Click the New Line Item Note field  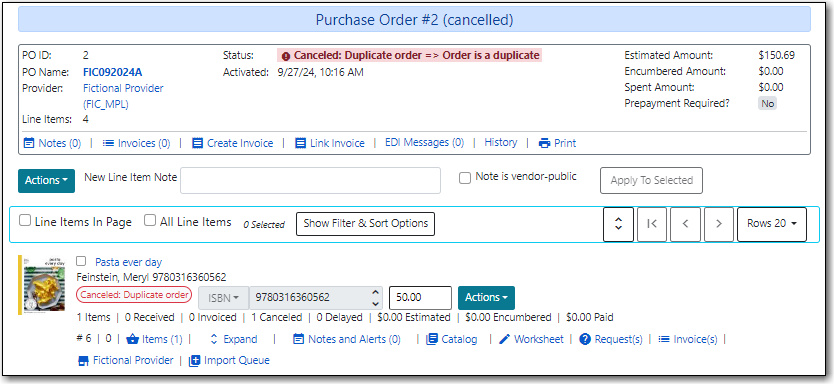(x=311, y=180)
